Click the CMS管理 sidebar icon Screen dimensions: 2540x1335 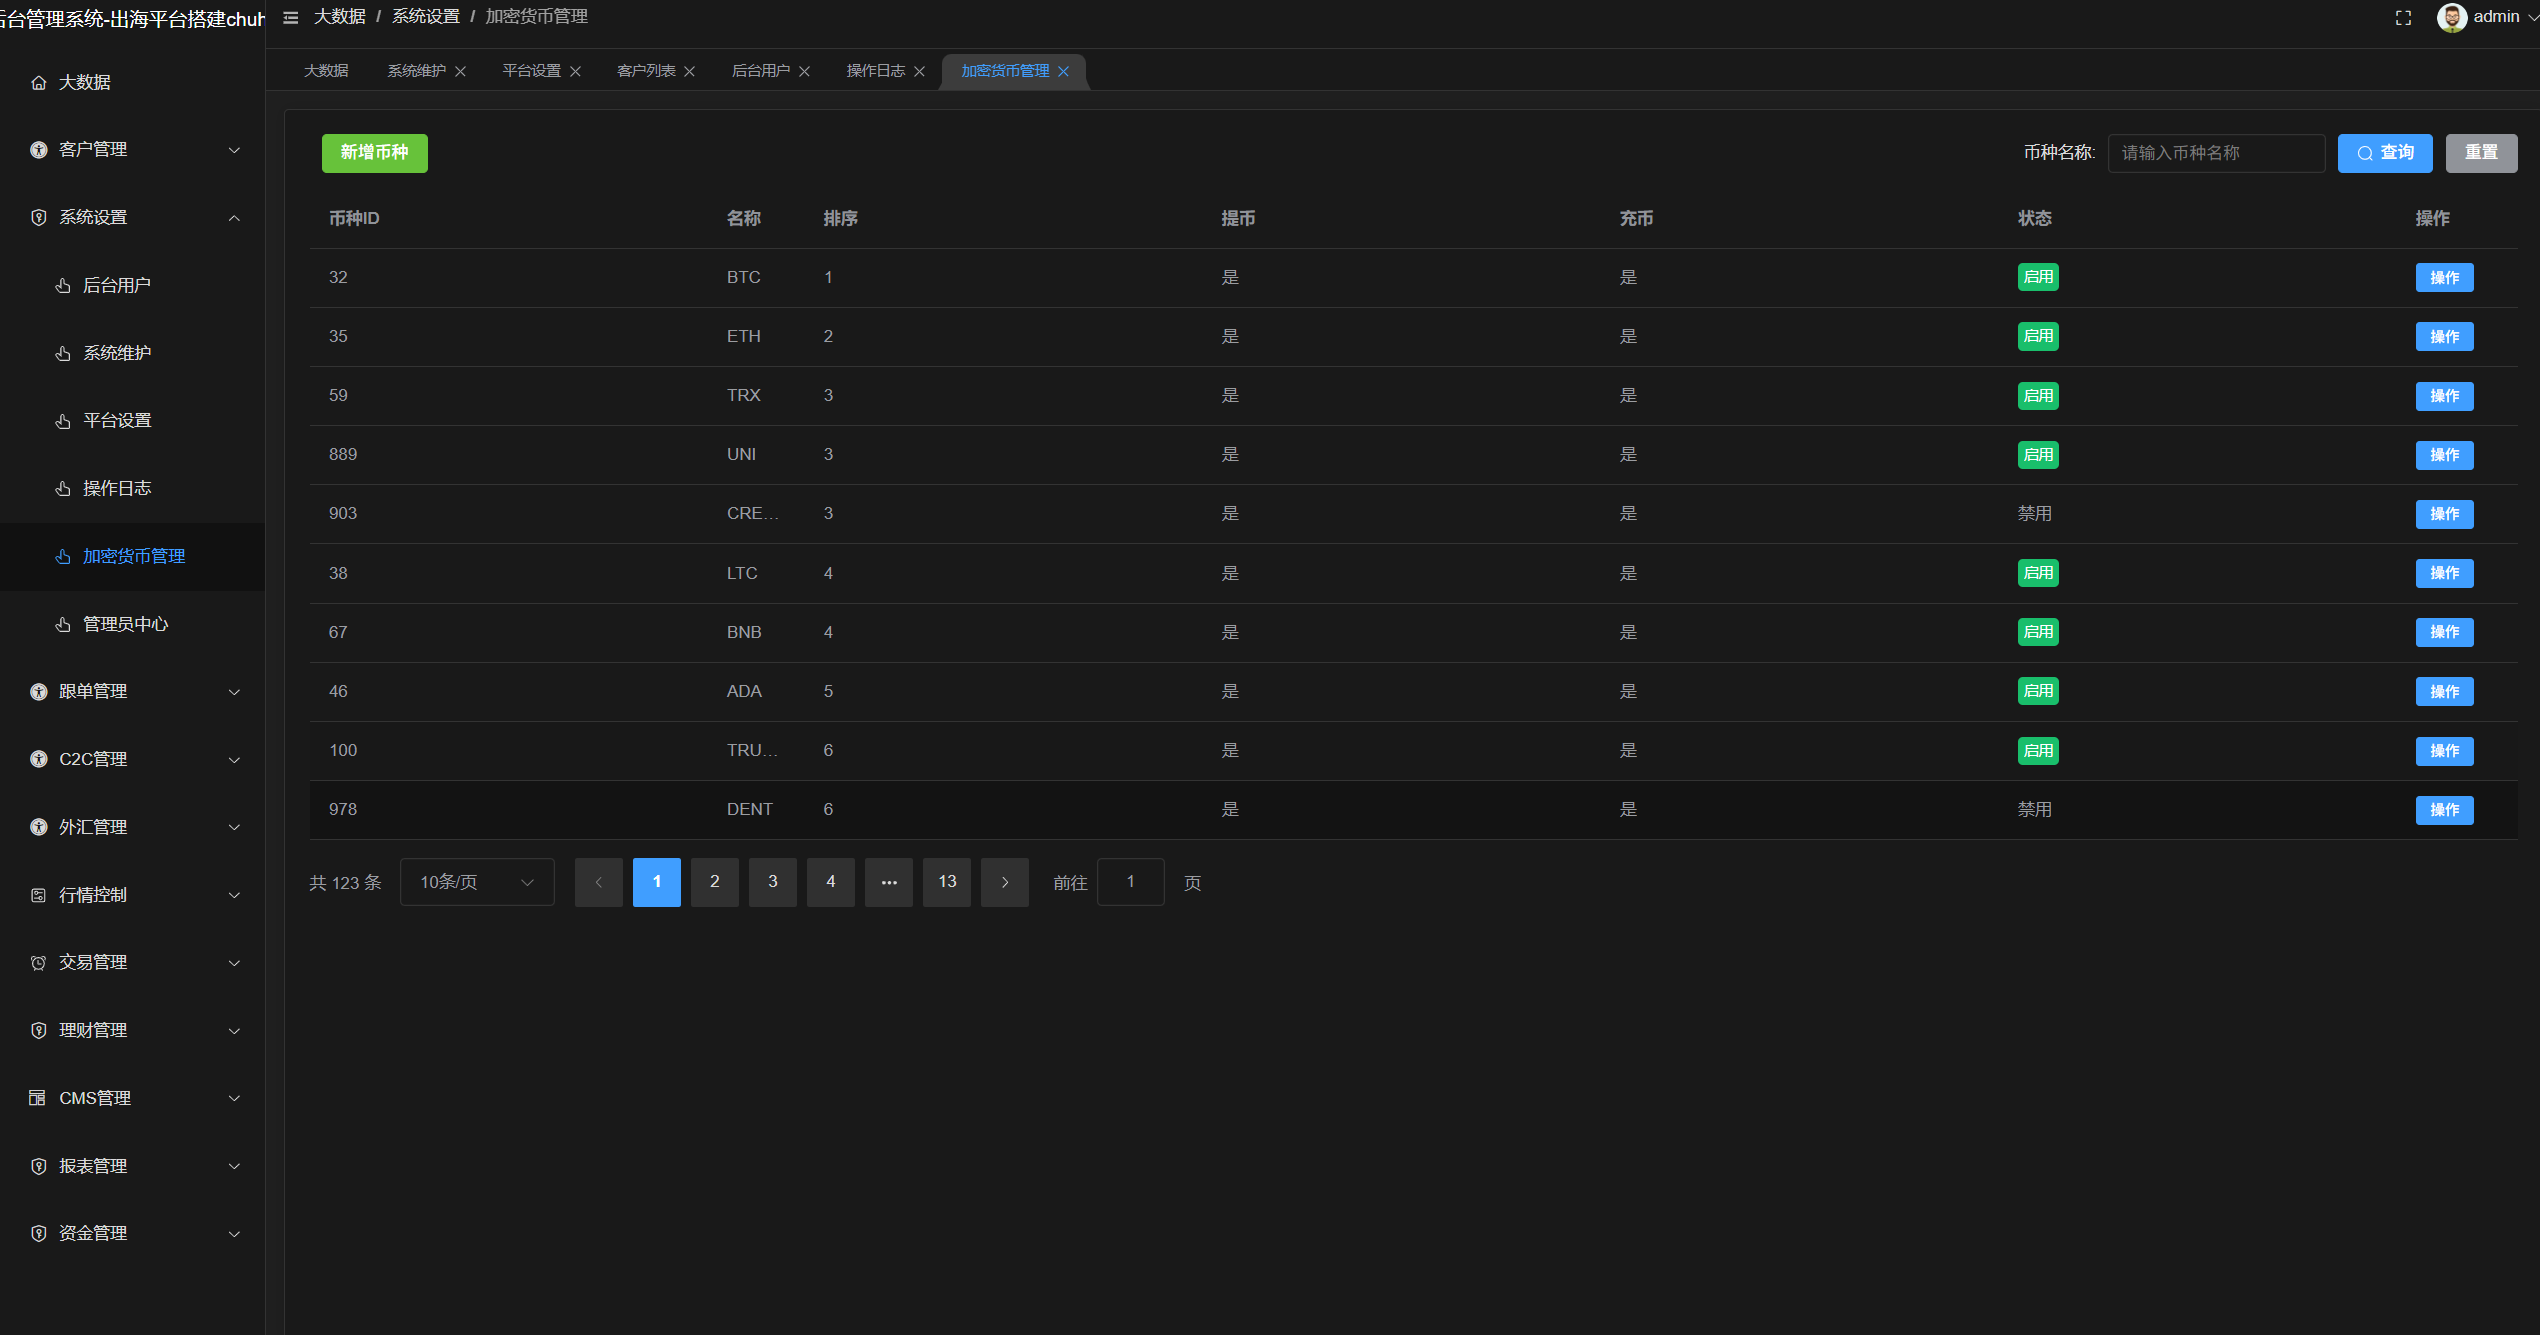tap(38, 1098)
